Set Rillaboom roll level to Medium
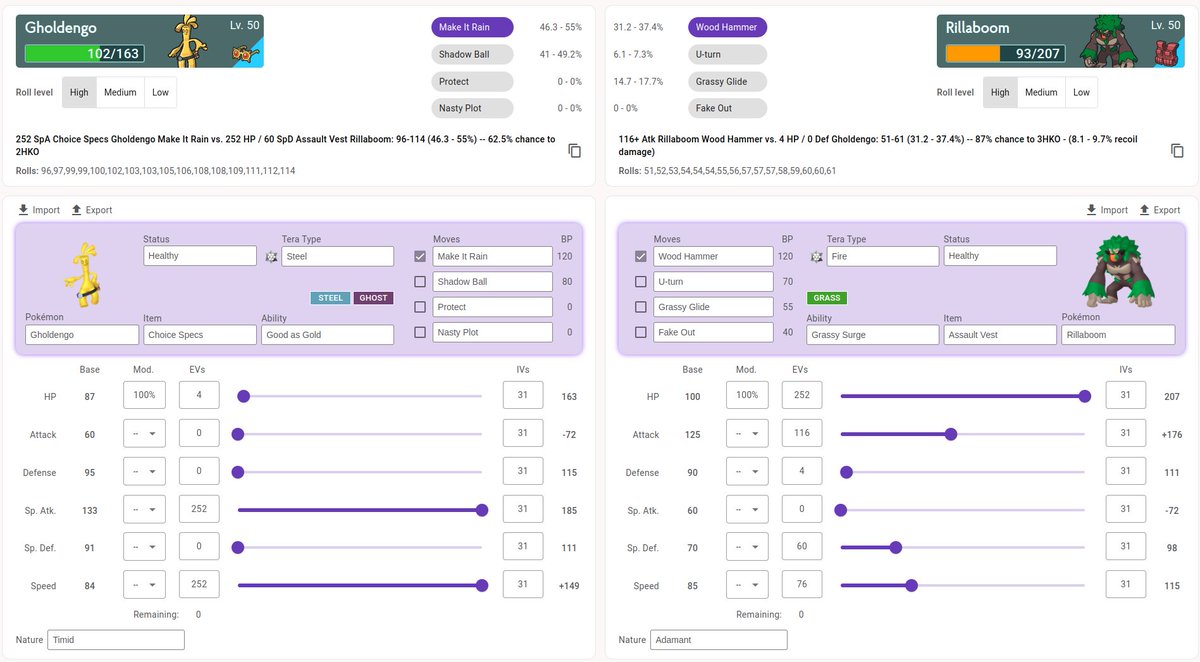This screenshot has width=1200, height=662. click(x=1041, y=92)
